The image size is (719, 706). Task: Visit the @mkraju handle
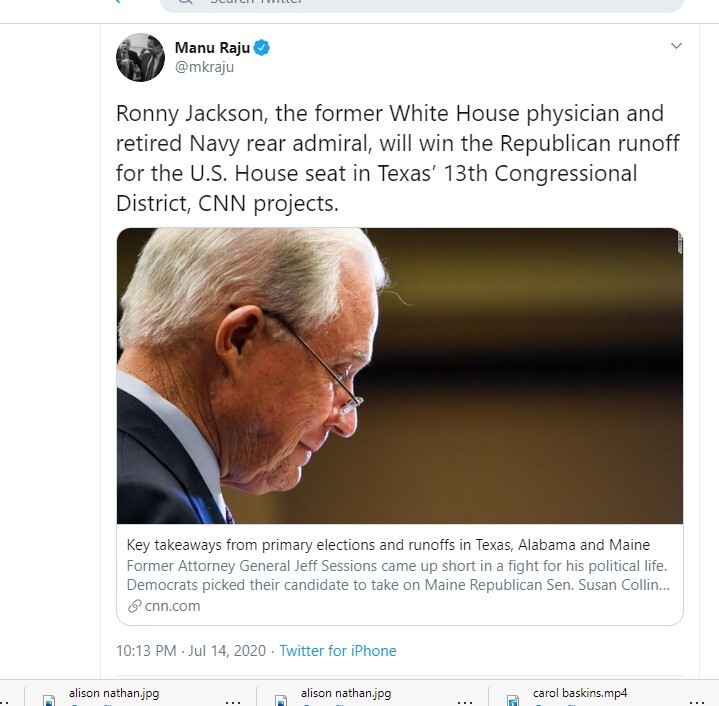[x=204, y=68]
